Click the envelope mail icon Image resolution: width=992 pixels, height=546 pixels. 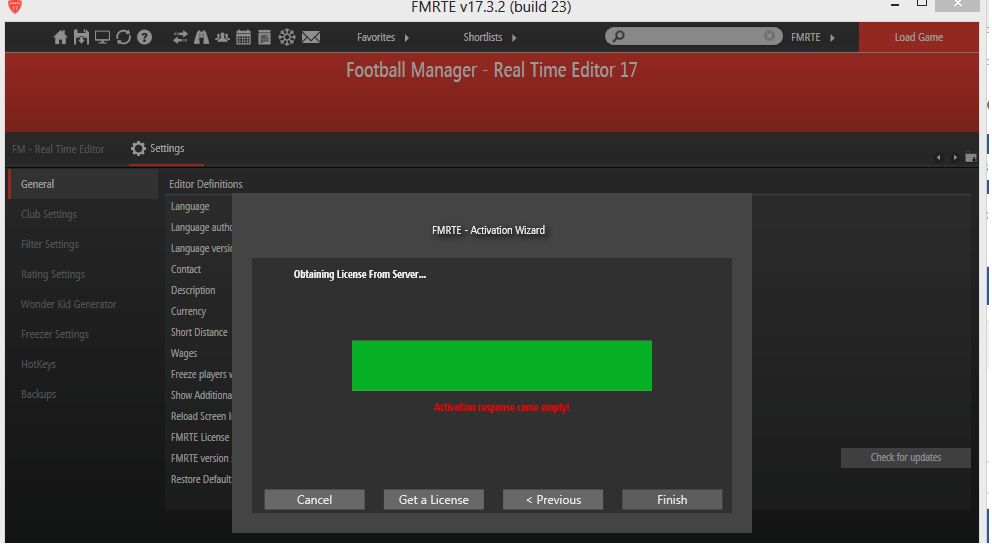311,37
